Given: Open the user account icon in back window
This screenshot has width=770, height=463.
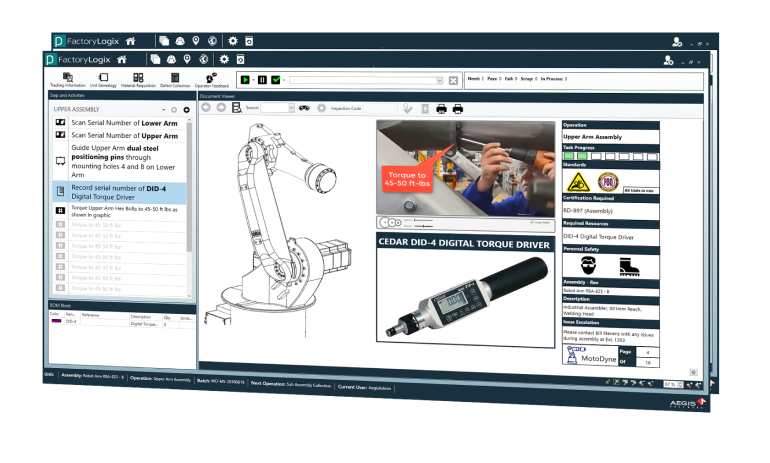Looking at the screenshot, I should coord(677,42).
